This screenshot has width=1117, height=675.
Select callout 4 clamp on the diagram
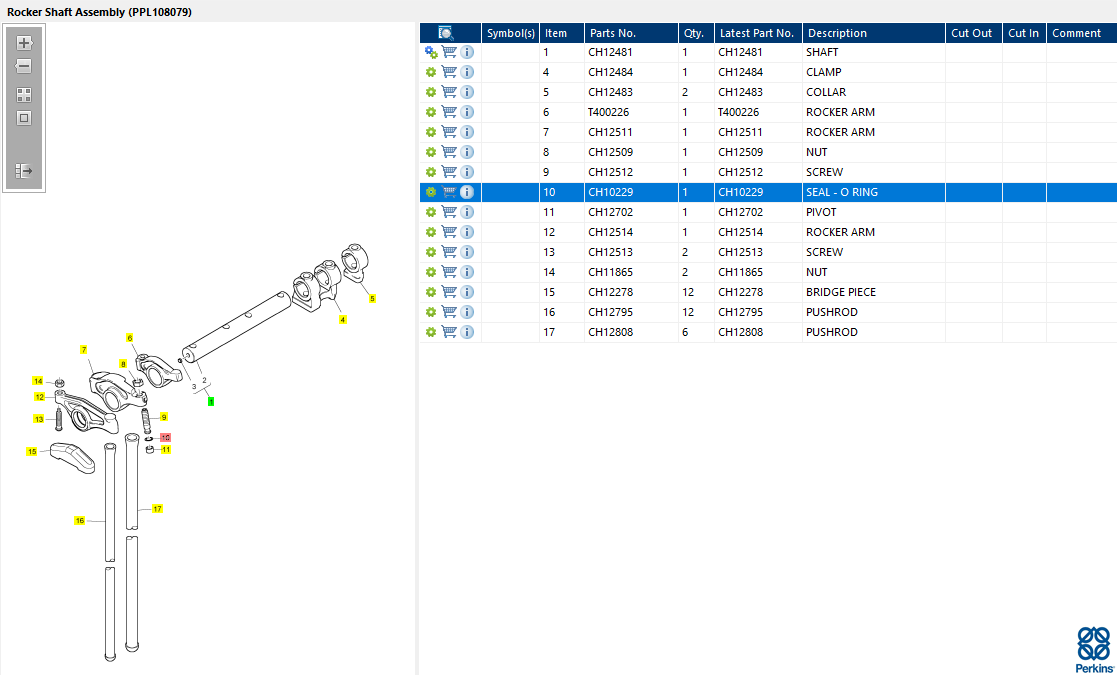click(343, 320)
